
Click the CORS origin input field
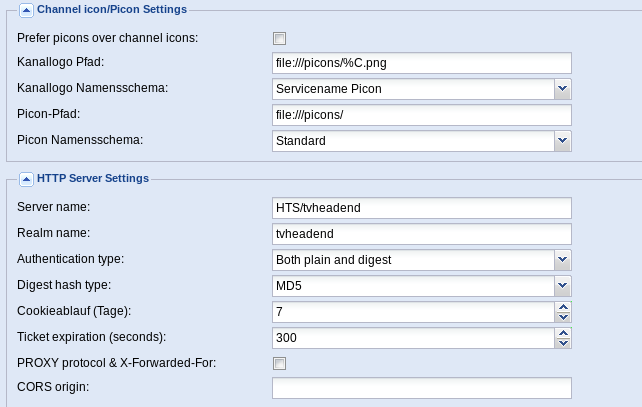point(422,388)
